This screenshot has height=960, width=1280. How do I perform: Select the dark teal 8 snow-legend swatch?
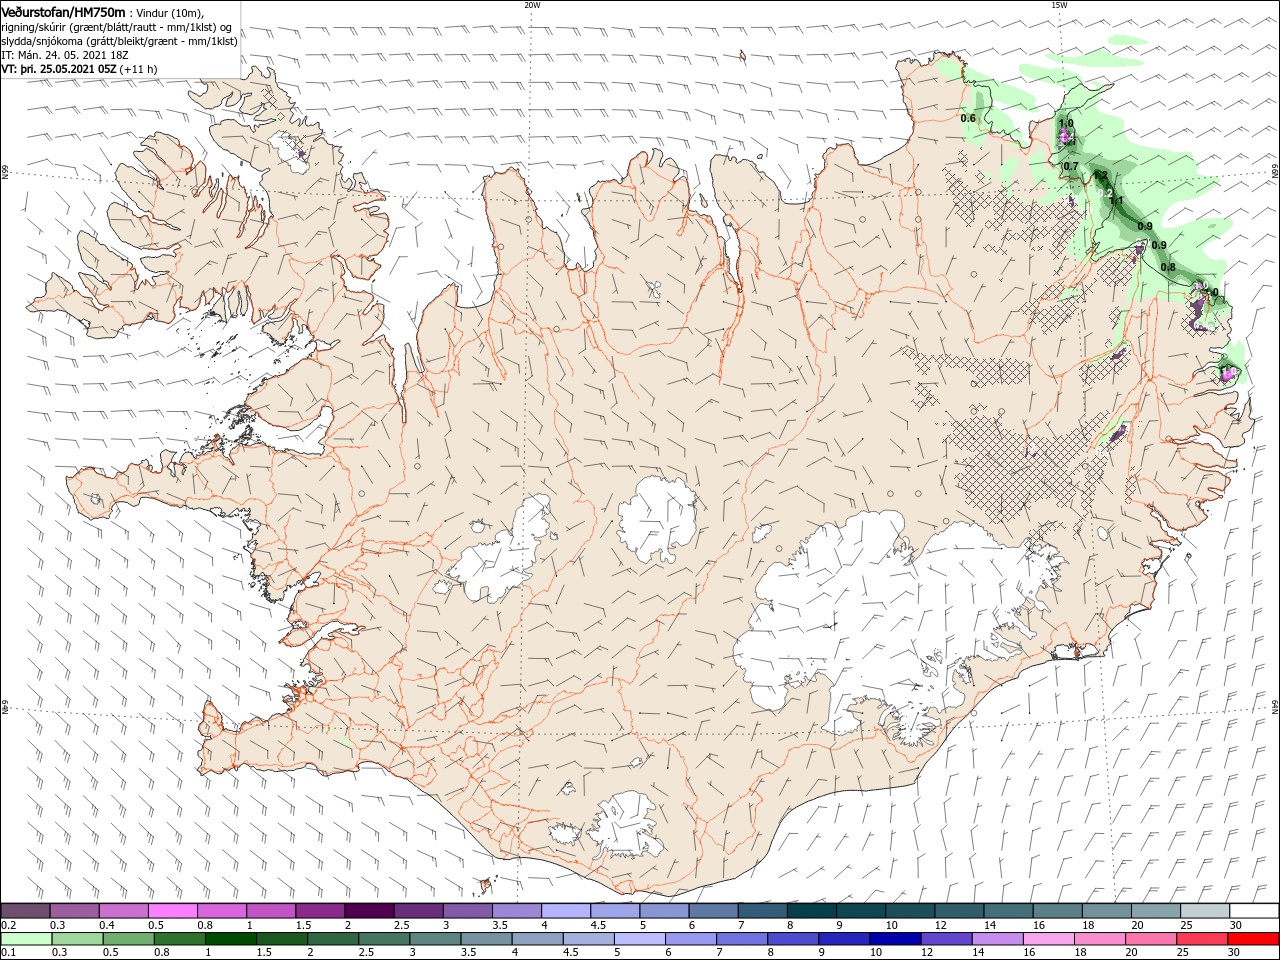coord(810,911)
